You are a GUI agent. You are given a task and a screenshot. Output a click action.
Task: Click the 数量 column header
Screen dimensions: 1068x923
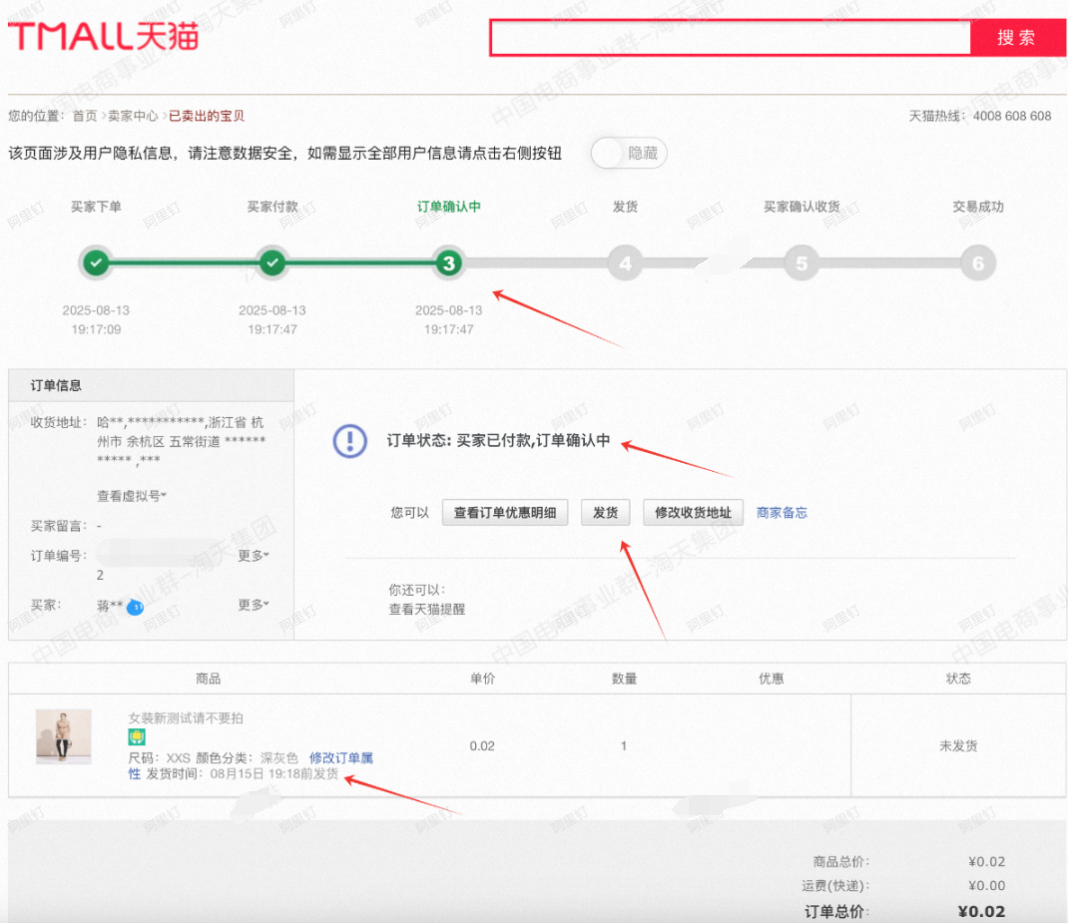[x=624, y=678]
